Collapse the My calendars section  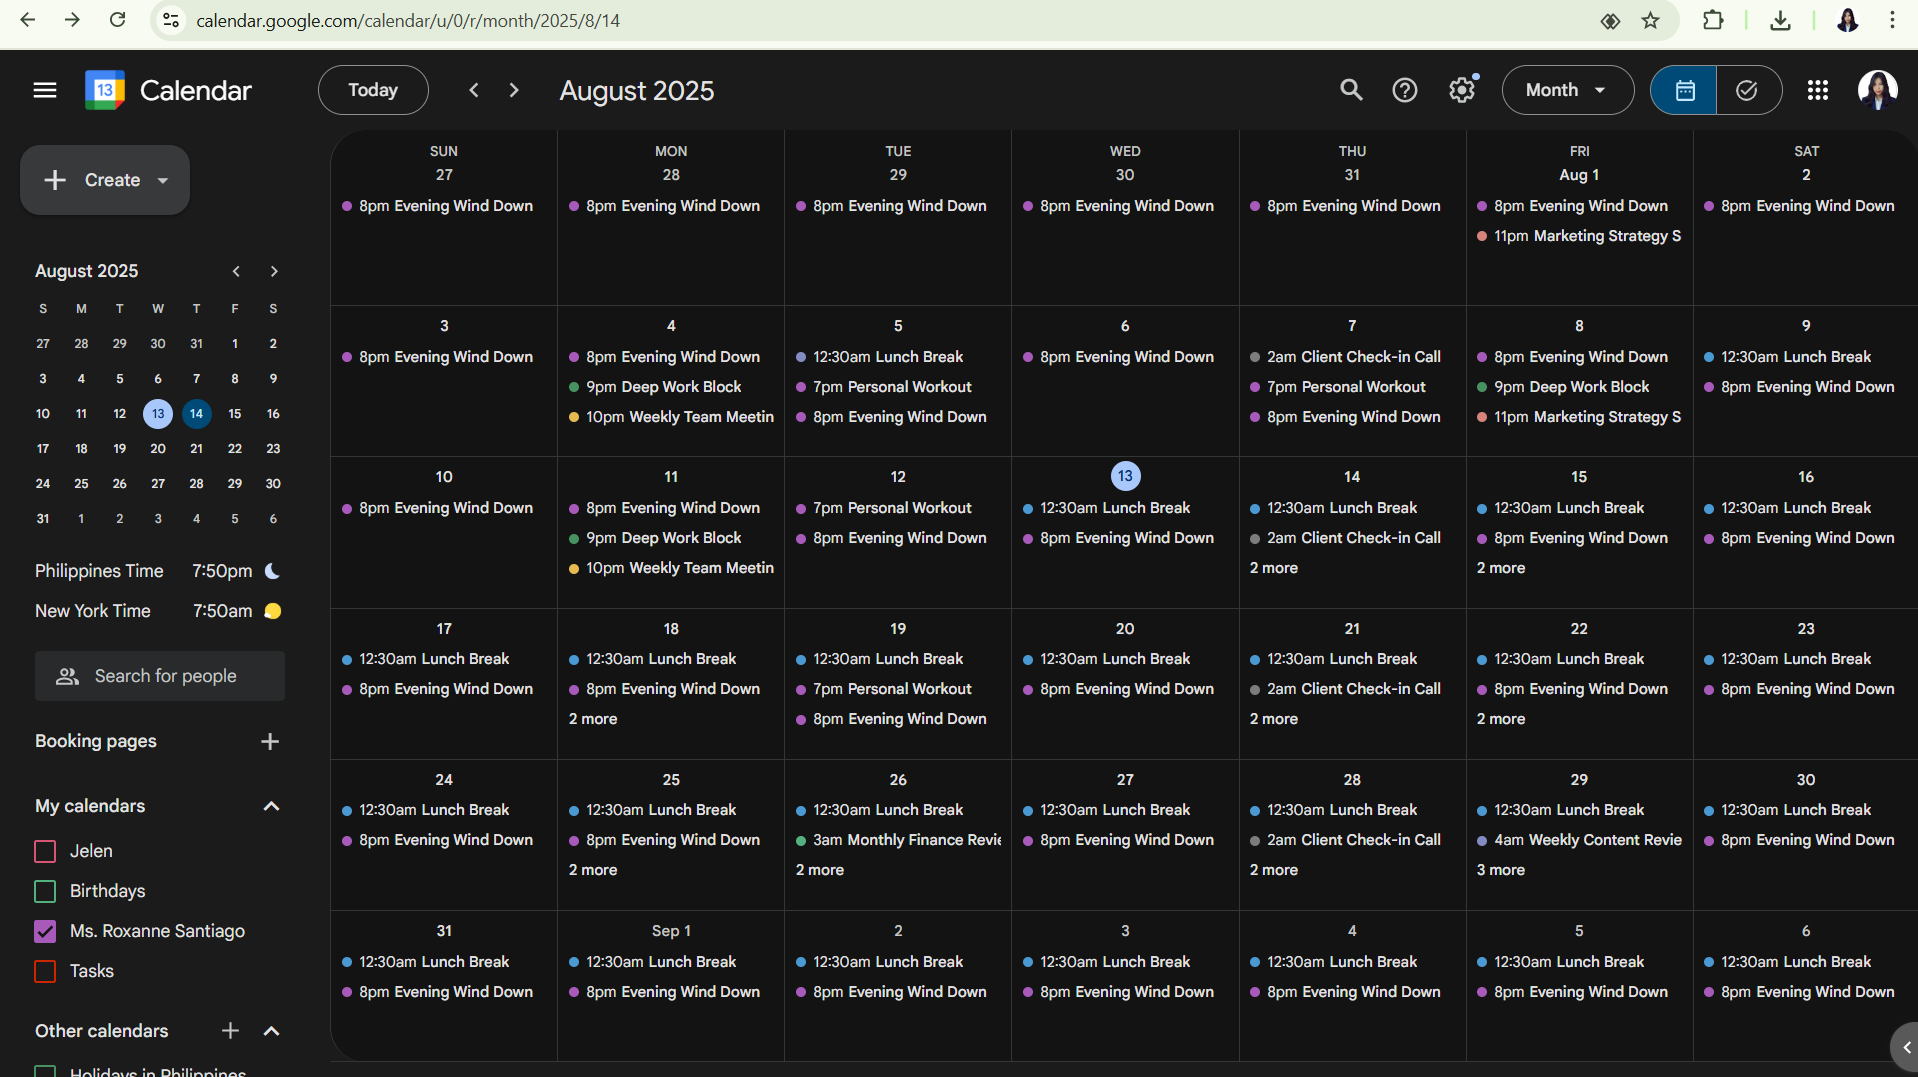point(270,806)
